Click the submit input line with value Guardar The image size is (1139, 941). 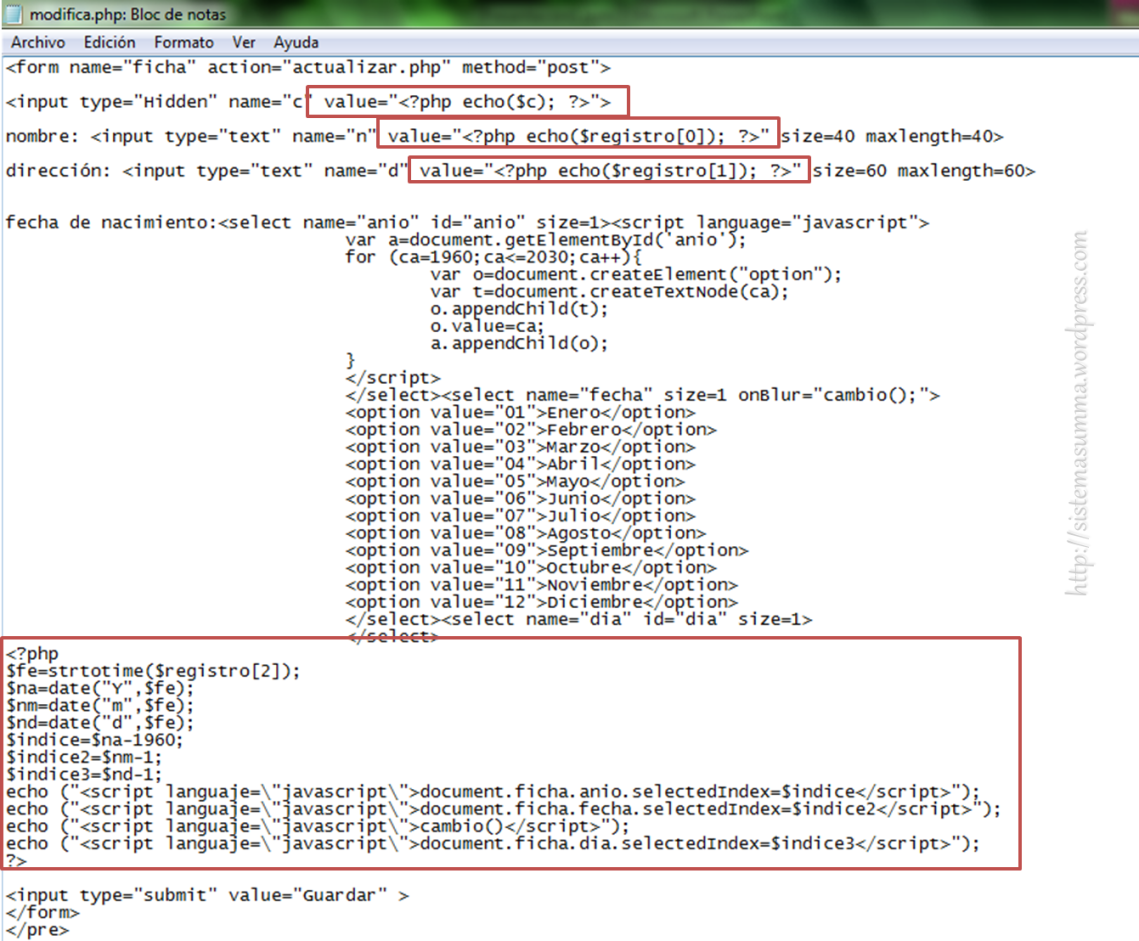[206, 895]
